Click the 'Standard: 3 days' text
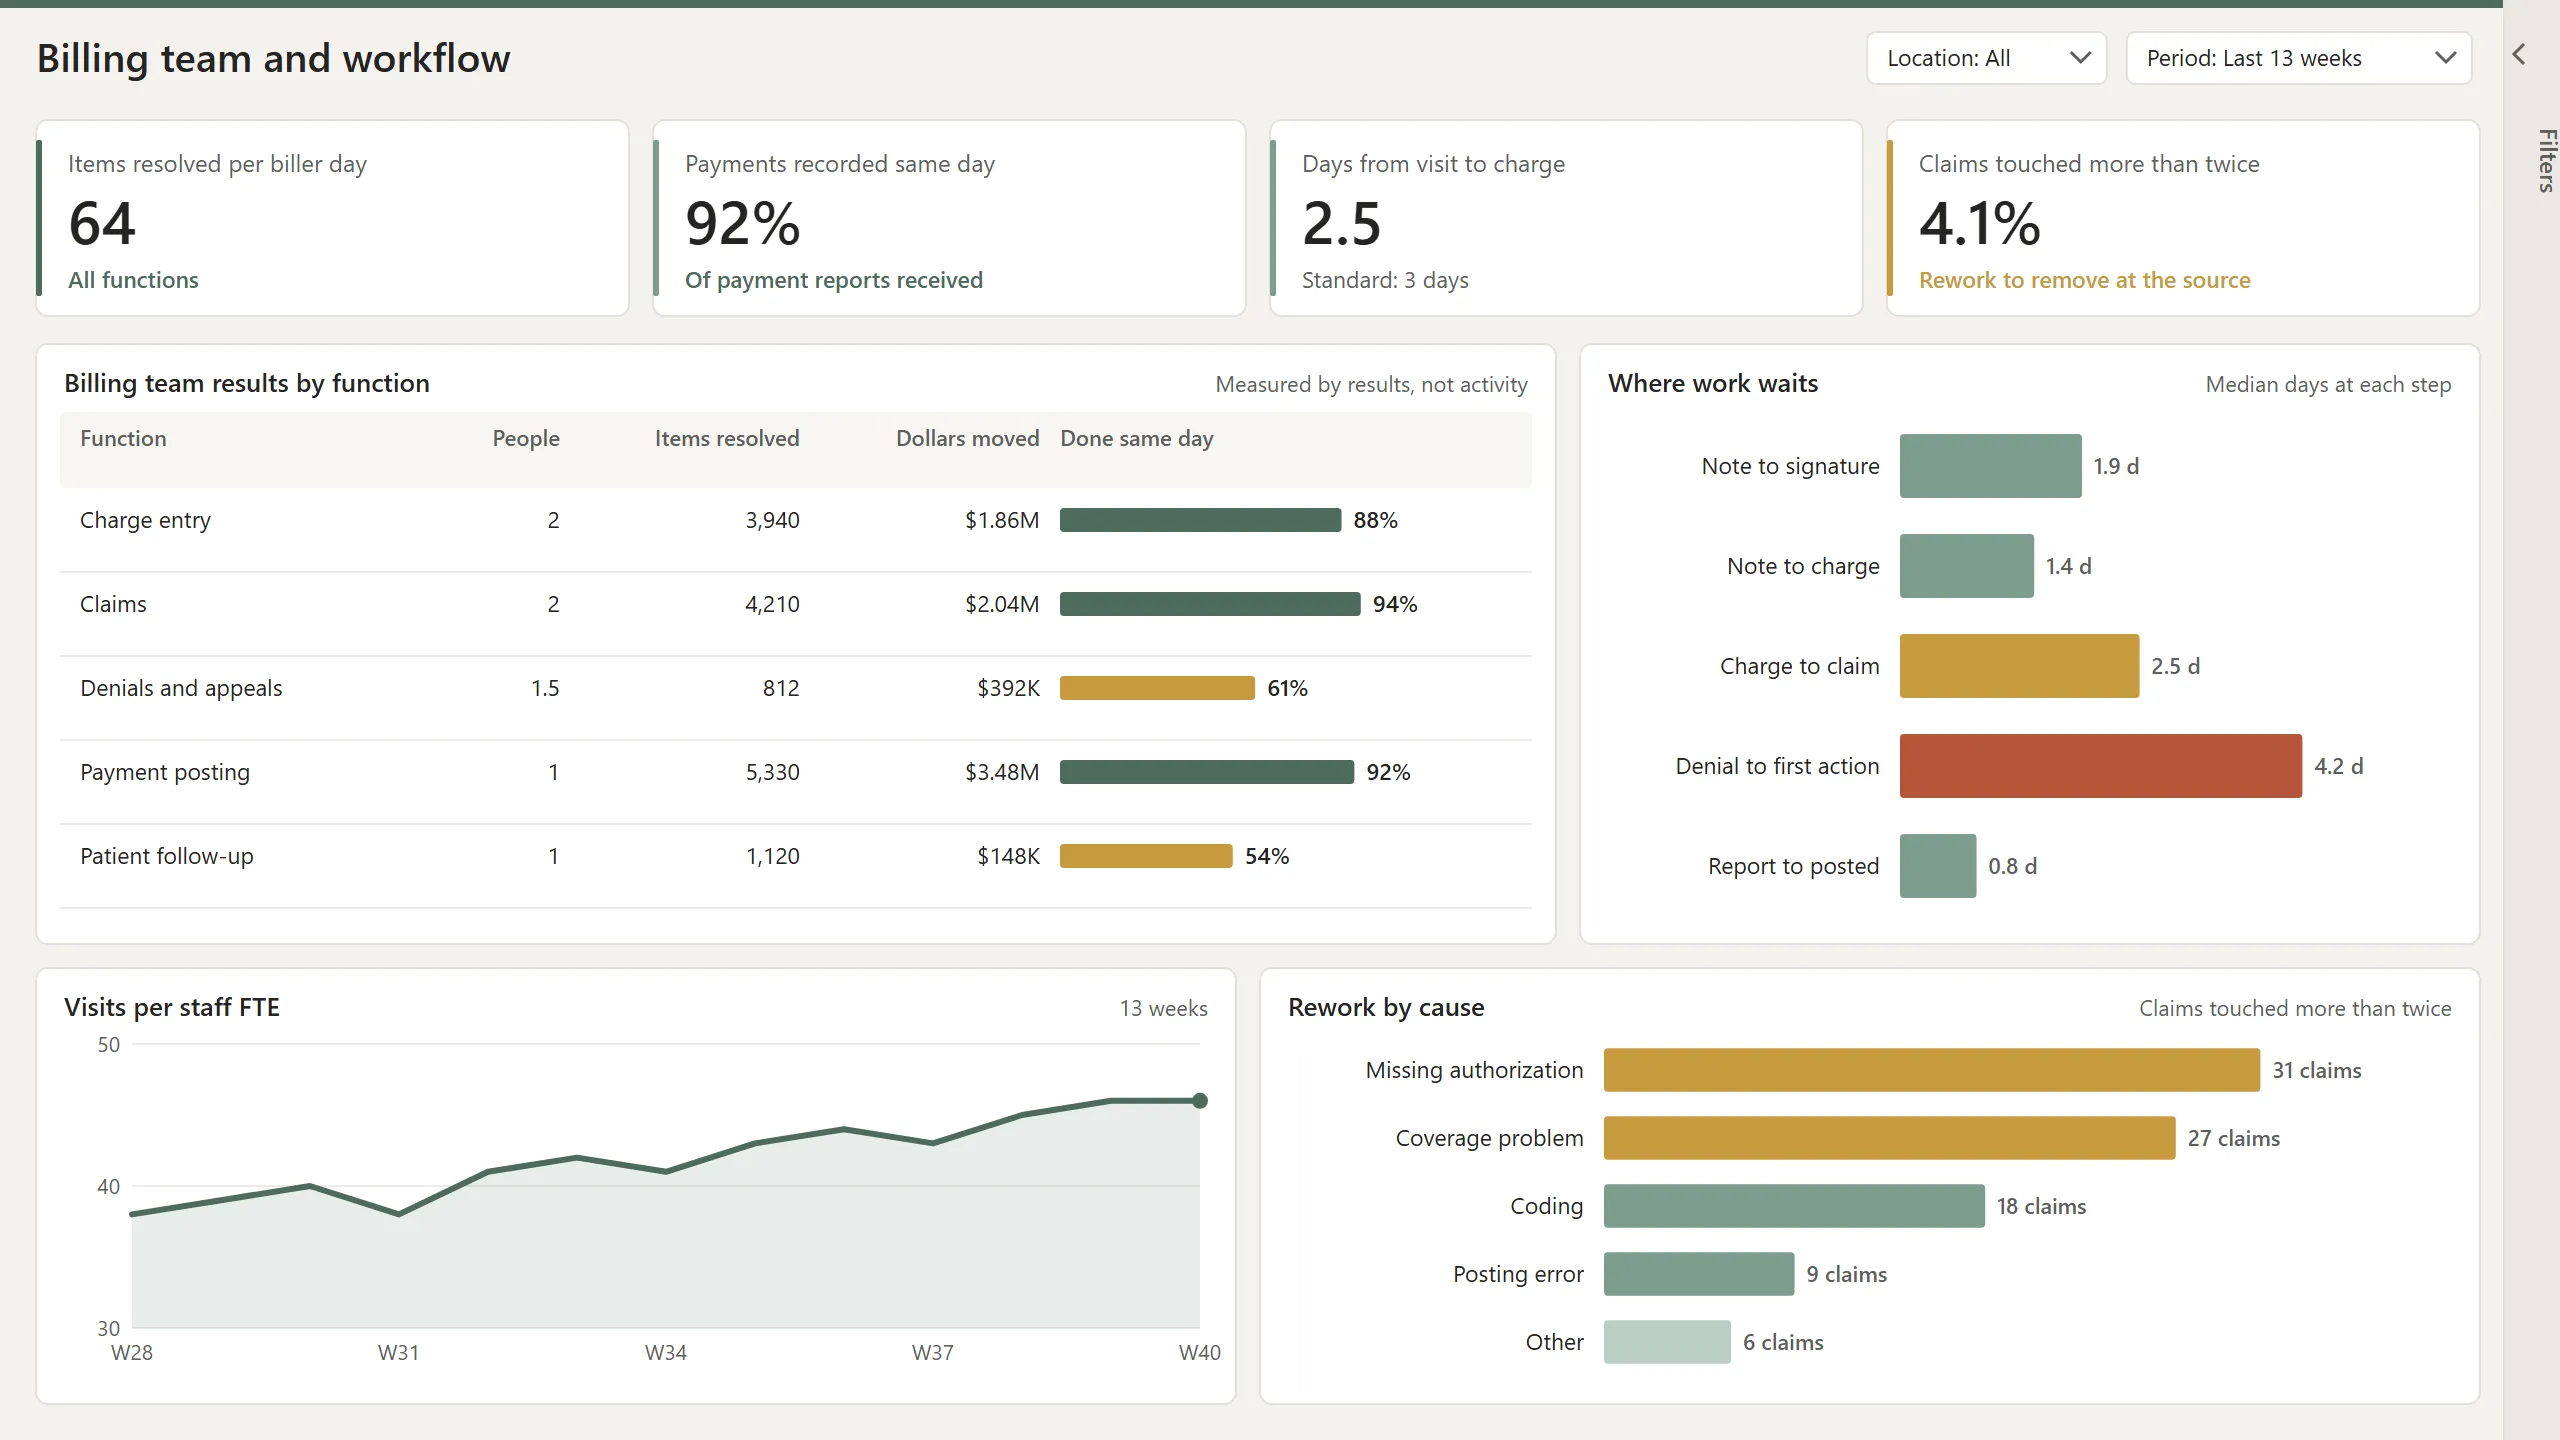This screenshot has width=2560, height=1440. click(x=1385, y=280)
